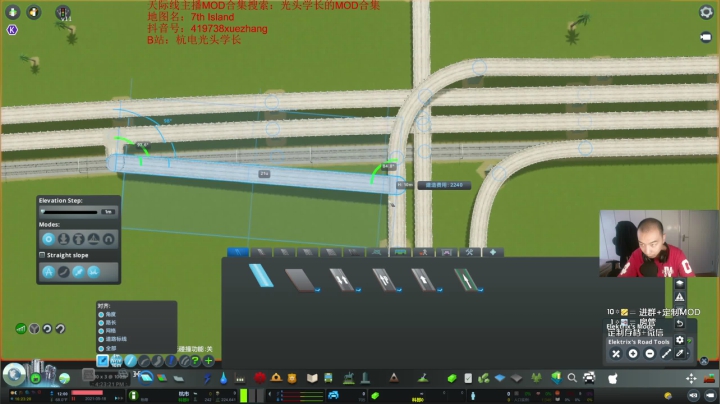Select 路长 snapping radio option
The height and width of the screenshot is (404, 720).
(x=101, y=323)
